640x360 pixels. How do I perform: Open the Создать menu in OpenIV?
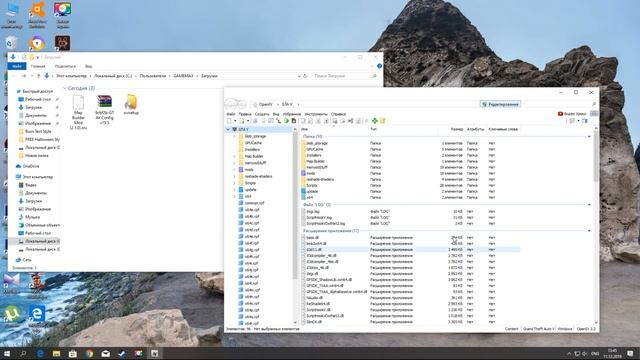coord(262,114)
